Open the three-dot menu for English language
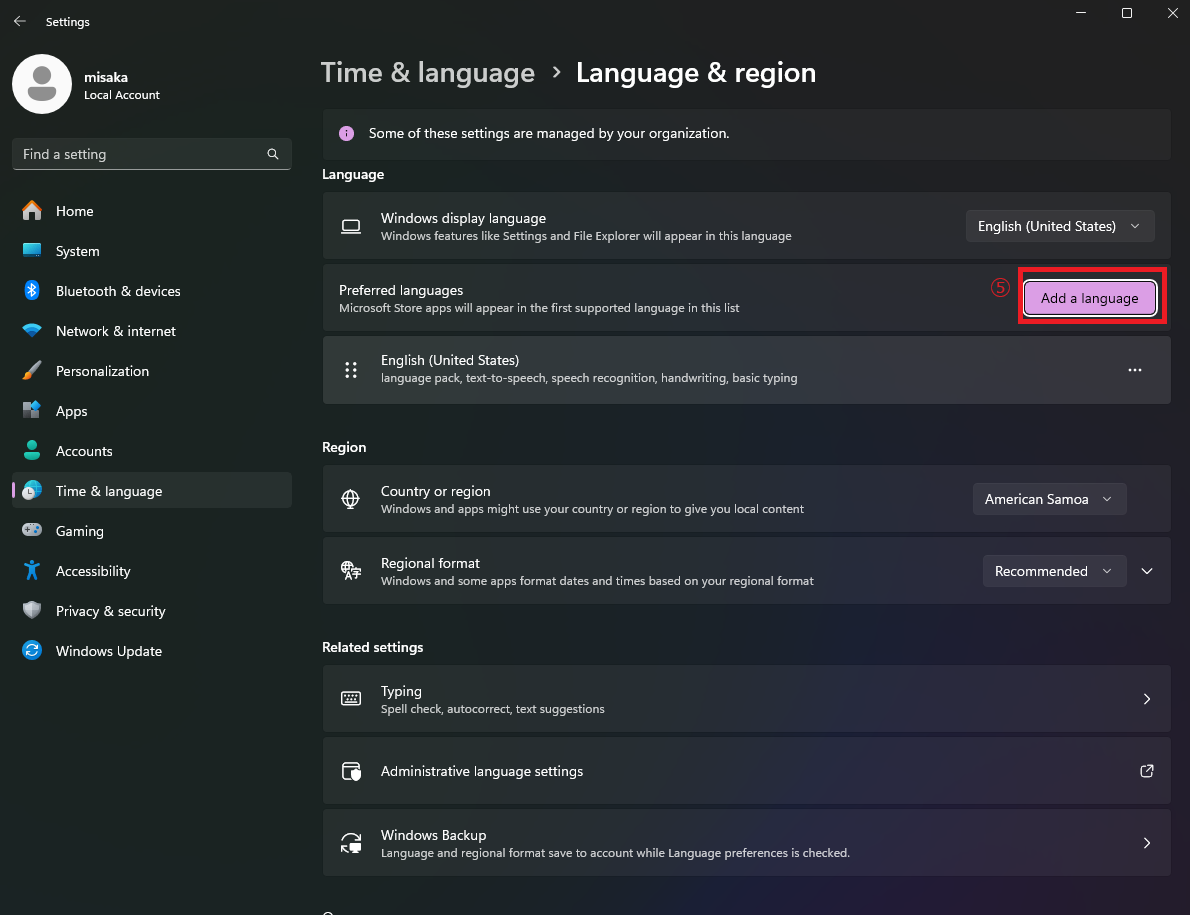 click(x=1135, y=370)
